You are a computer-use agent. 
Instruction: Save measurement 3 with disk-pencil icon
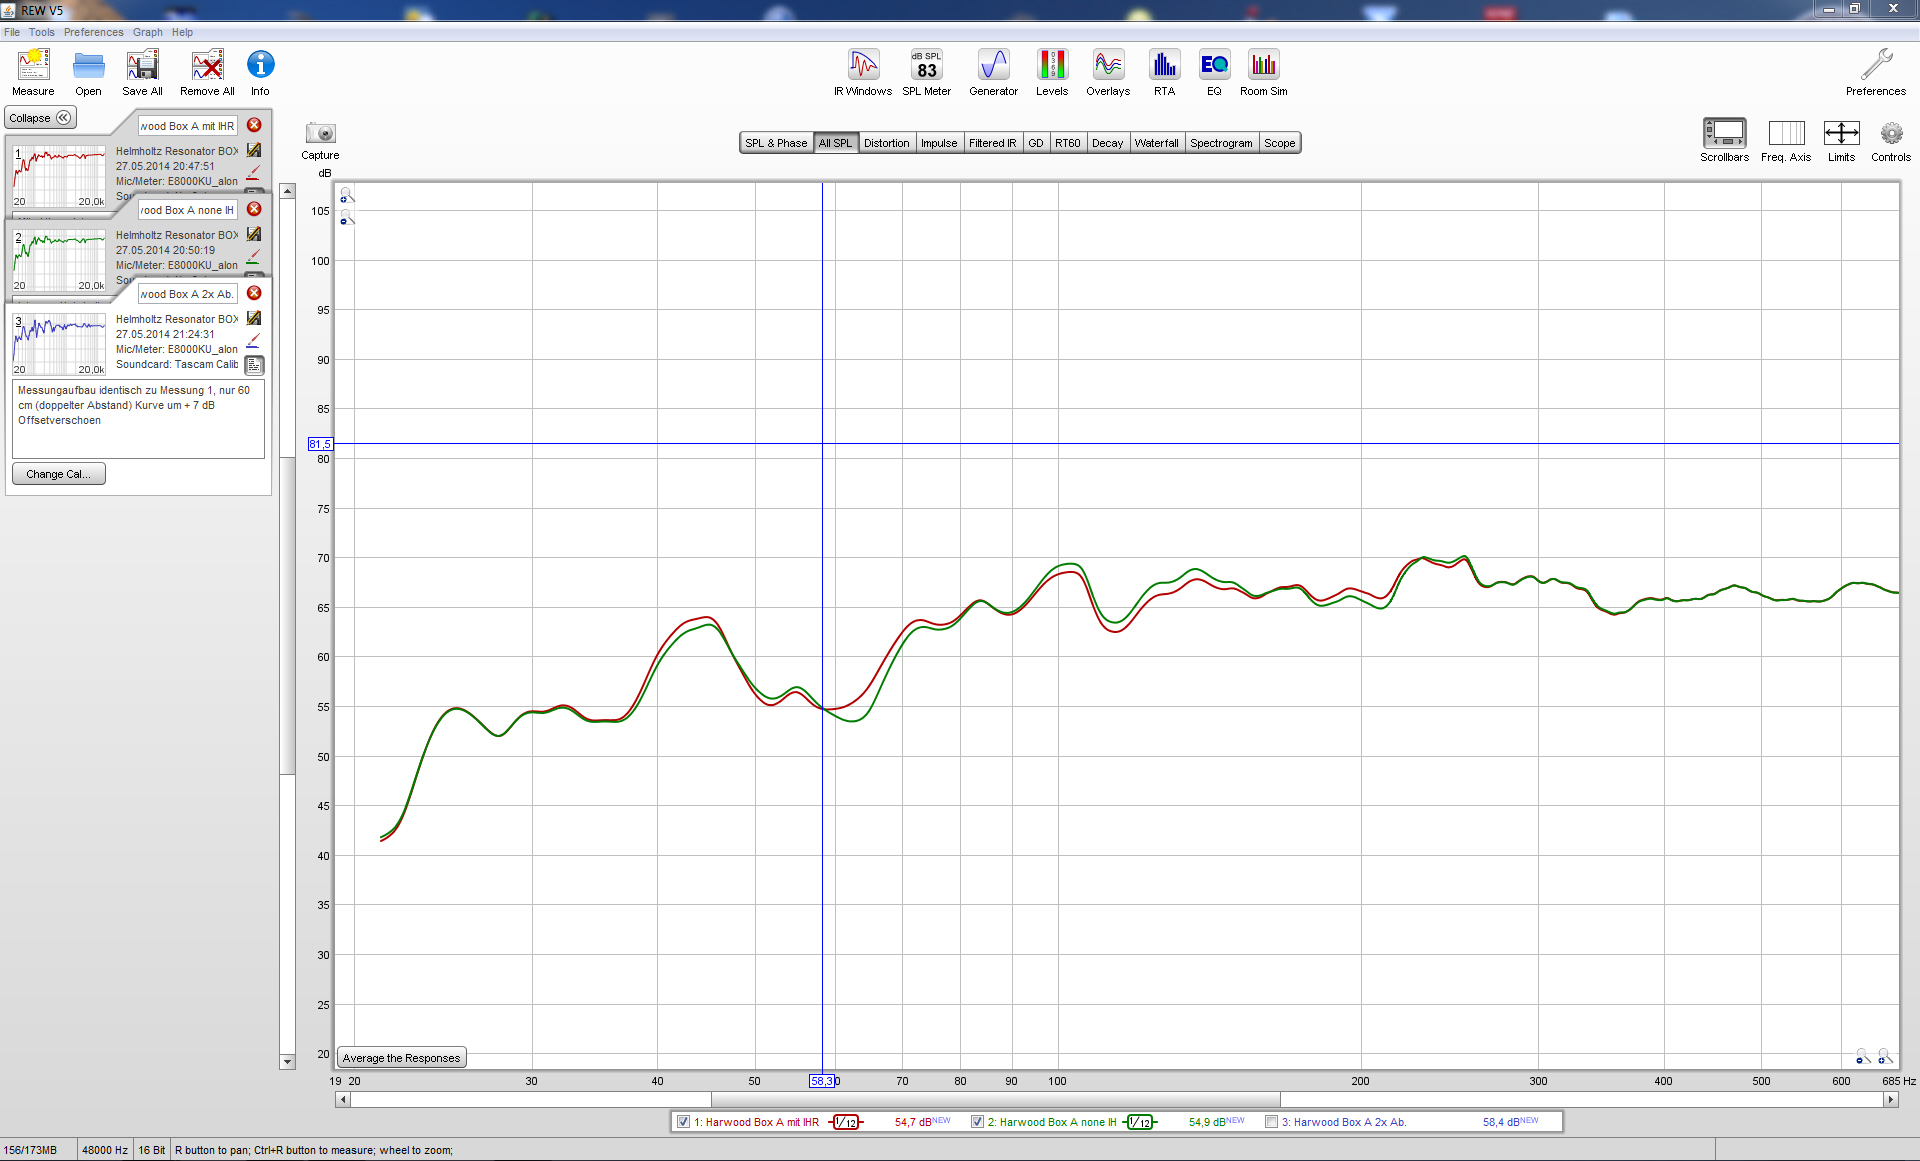tap(254, 318)
